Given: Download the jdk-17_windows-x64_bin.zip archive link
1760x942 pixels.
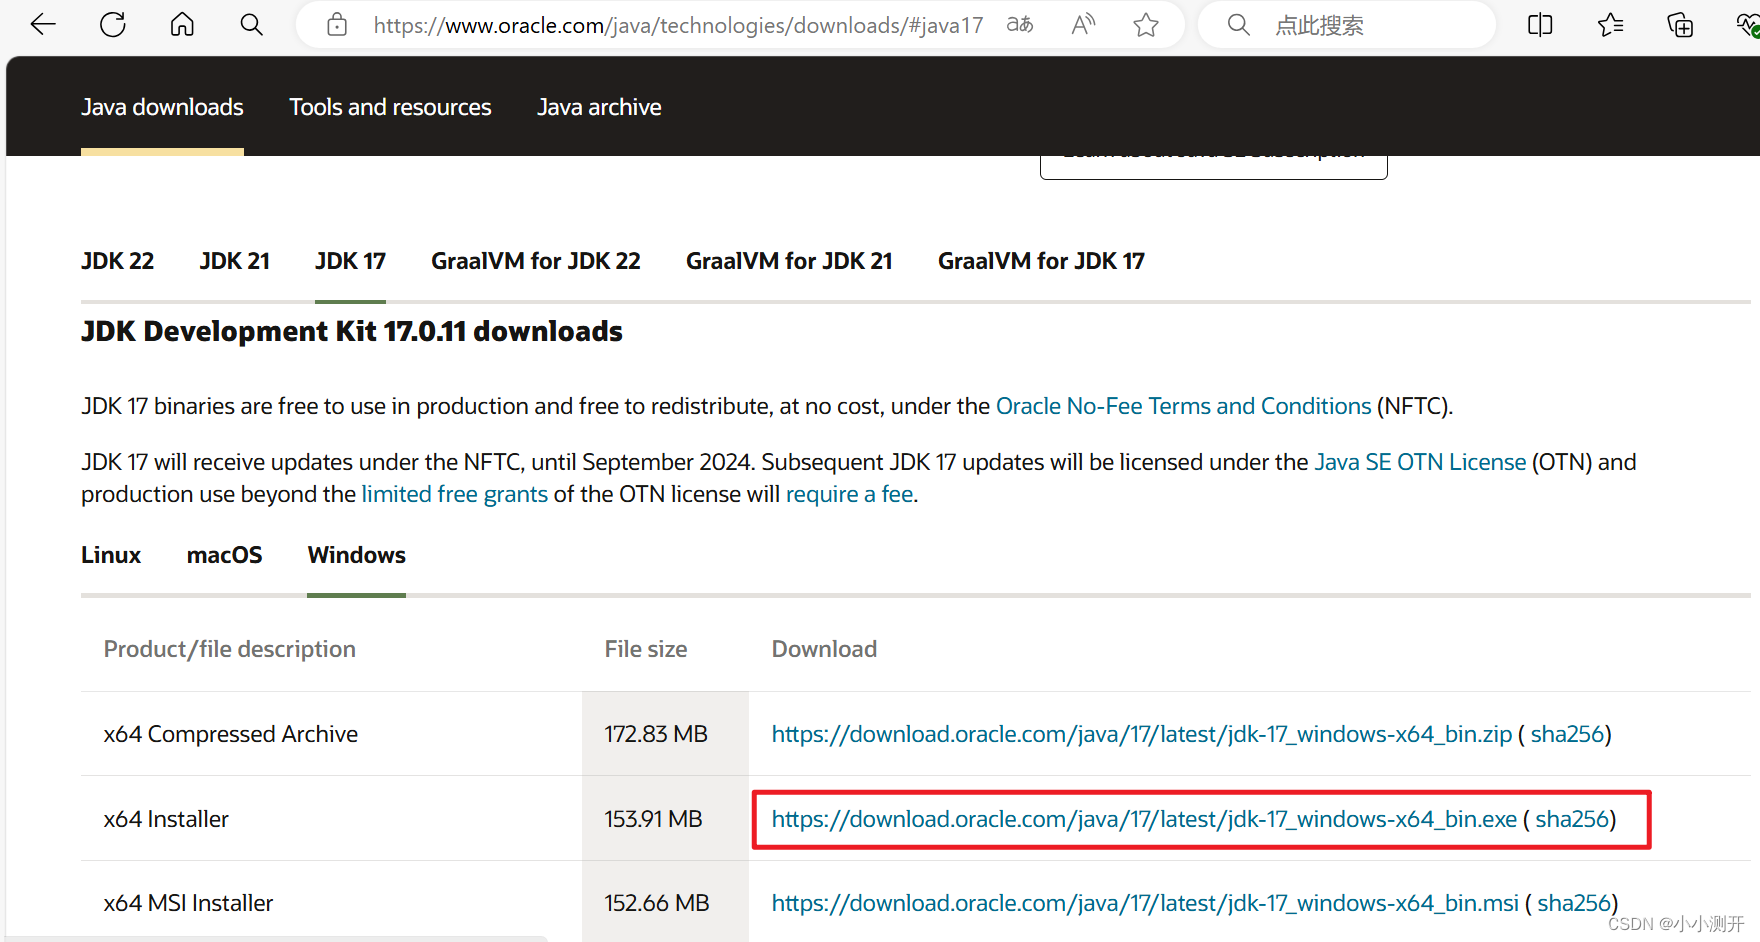Looking at the screenshot, I should point(1141,734).
